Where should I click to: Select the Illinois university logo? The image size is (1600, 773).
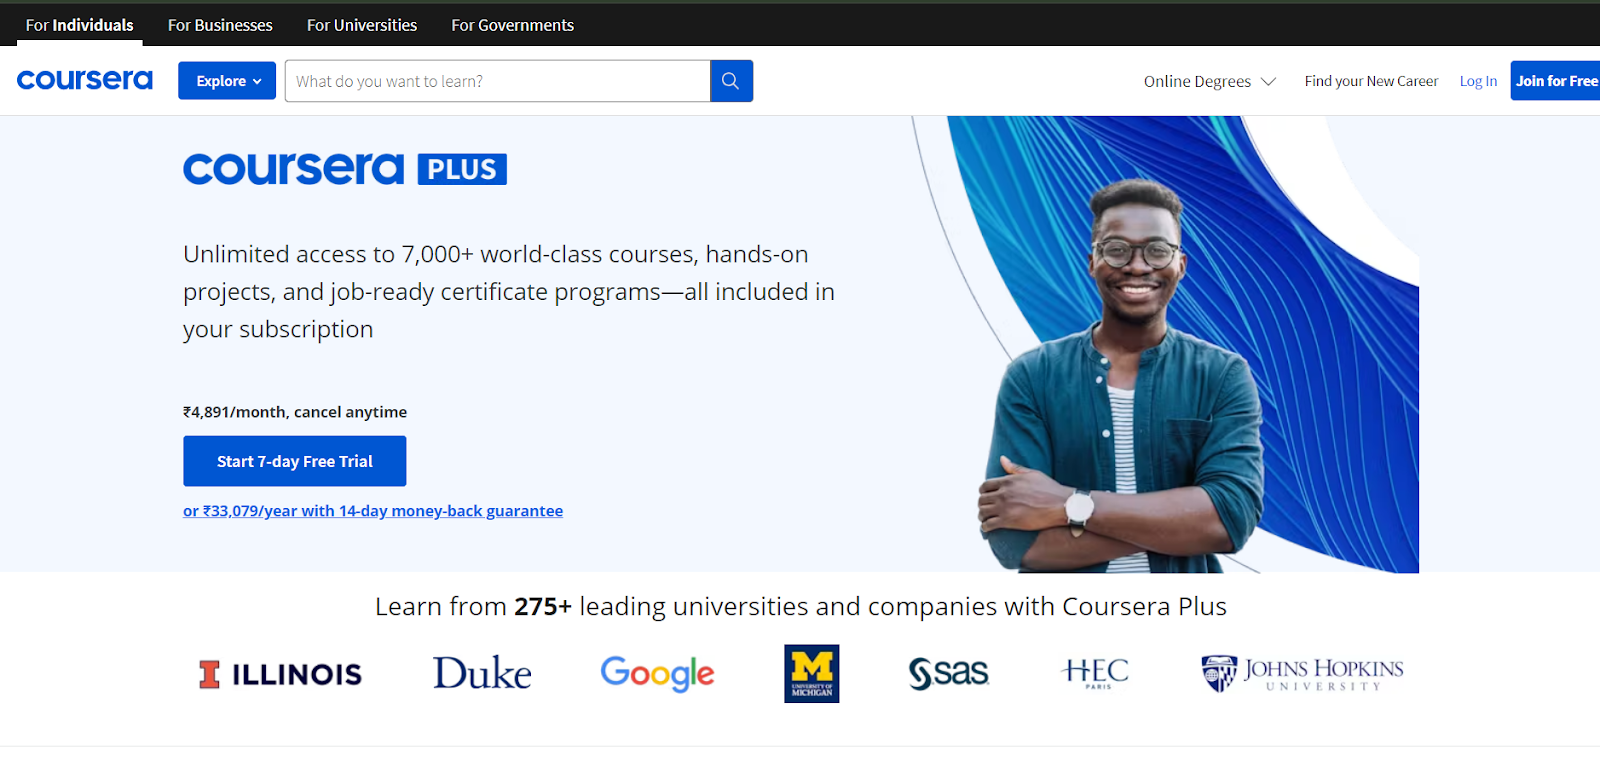[x=280, y=674]
